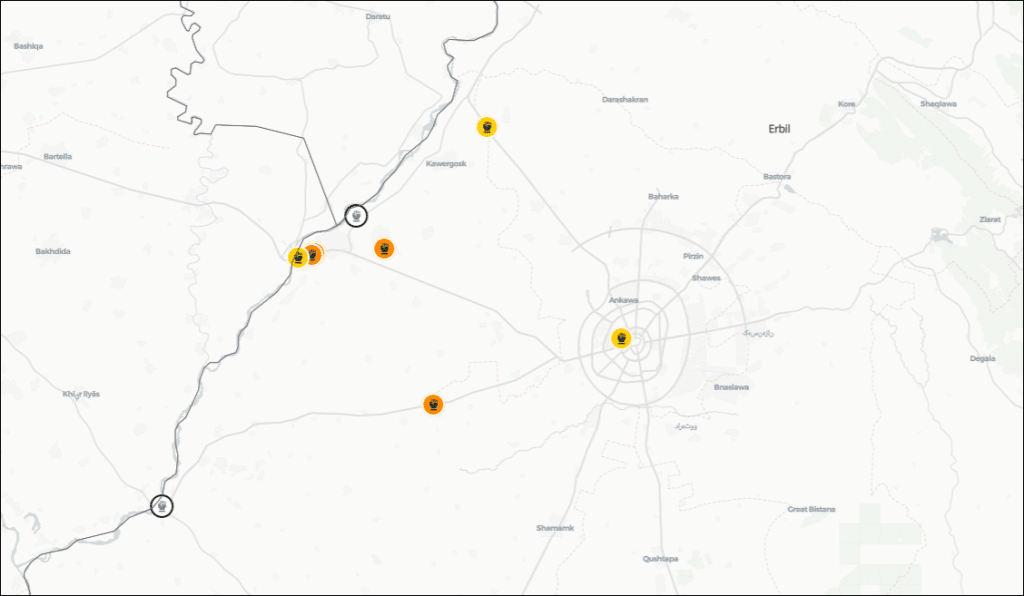This screenshot has width=1024, height=596.
Task: Click the Erbil region label
Action: click(x=779, y=129)
